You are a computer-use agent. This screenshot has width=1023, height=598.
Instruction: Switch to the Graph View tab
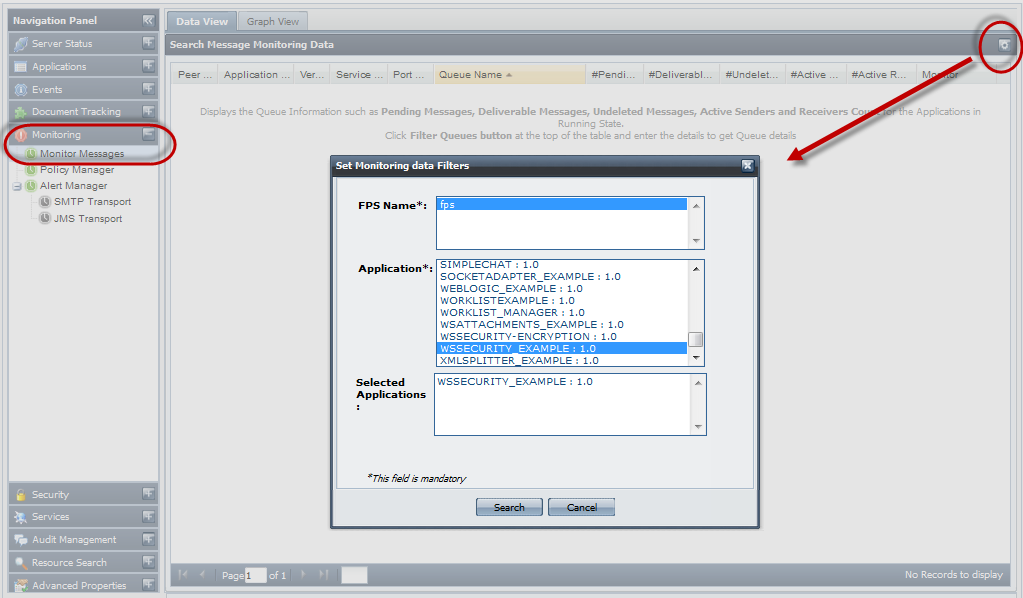pyautogui.click(x=273, y=21)
